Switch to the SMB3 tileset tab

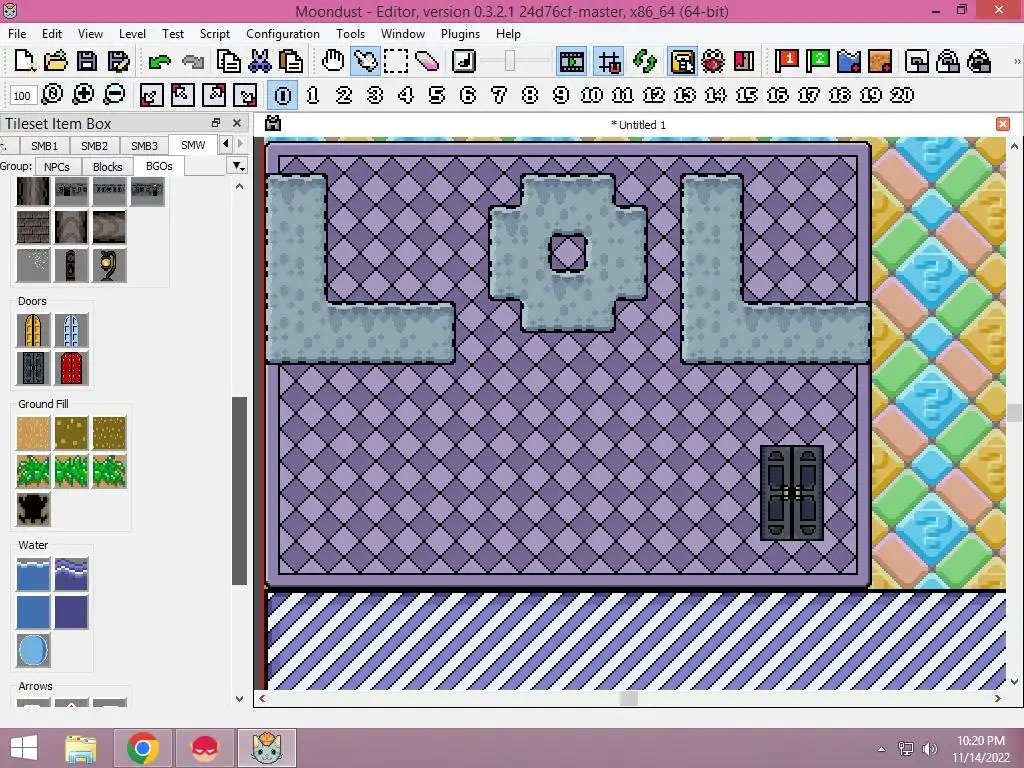[144, 146]
